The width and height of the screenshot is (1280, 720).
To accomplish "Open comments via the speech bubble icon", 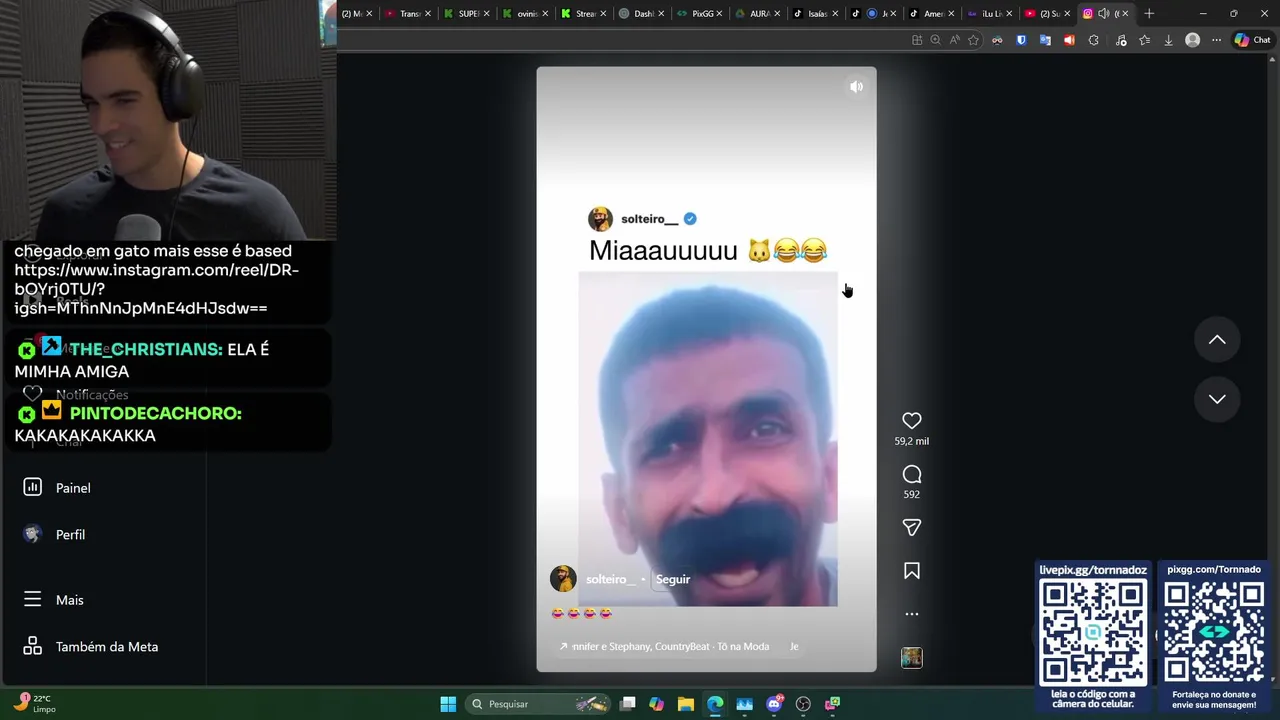I will 911,474.
